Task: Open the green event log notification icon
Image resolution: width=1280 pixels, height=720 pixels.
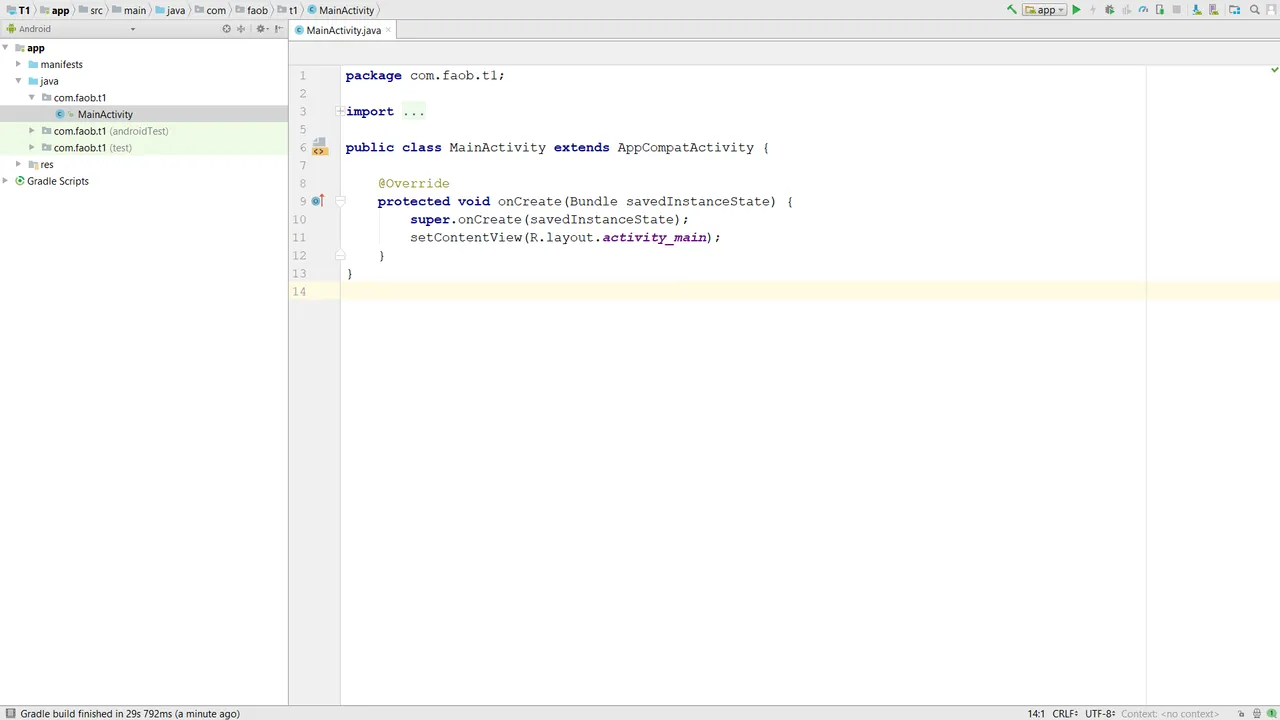Action: pyautogui.click(x=1272, y=714)
